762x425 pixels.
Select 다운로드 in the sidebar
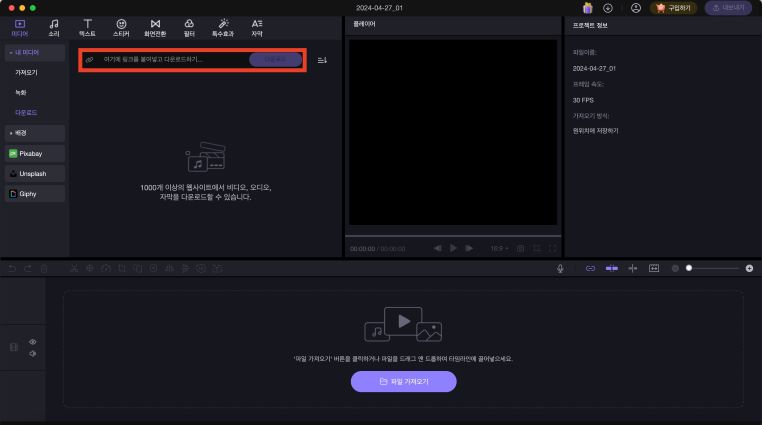pyautogui.click(x=26, y=113)
